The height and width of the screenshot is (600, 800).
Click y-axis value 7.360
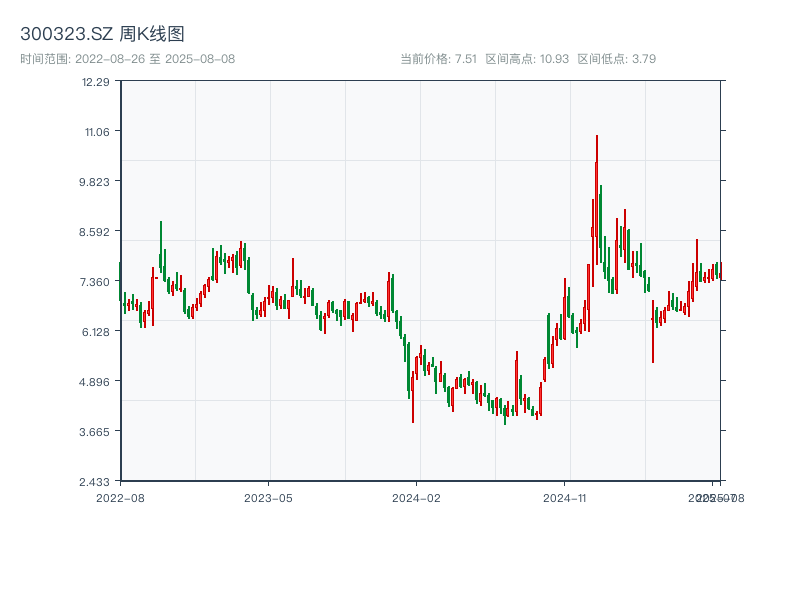(x=94, y=282)
